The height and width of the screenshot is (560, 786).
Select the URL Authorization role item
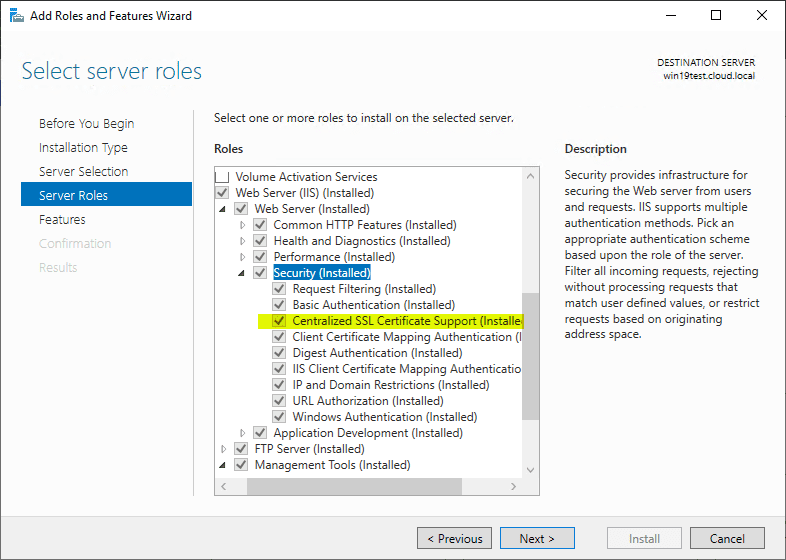(x=368, y=401)
